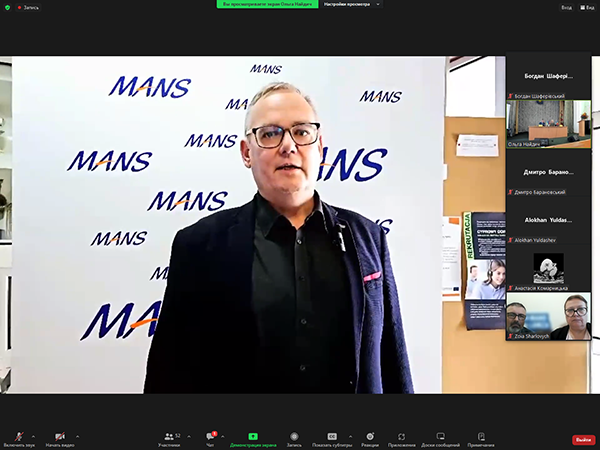
Task: Start camera with Начать видео icon
Action: (x=60, y=439)
